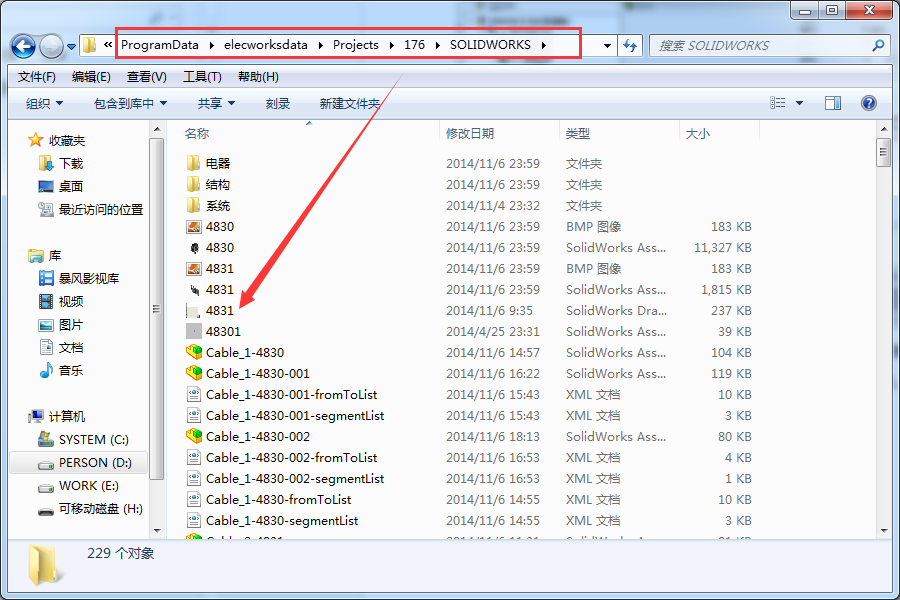Select Projects in the address path
Screen dimensions: 900x600
(356, 45)
